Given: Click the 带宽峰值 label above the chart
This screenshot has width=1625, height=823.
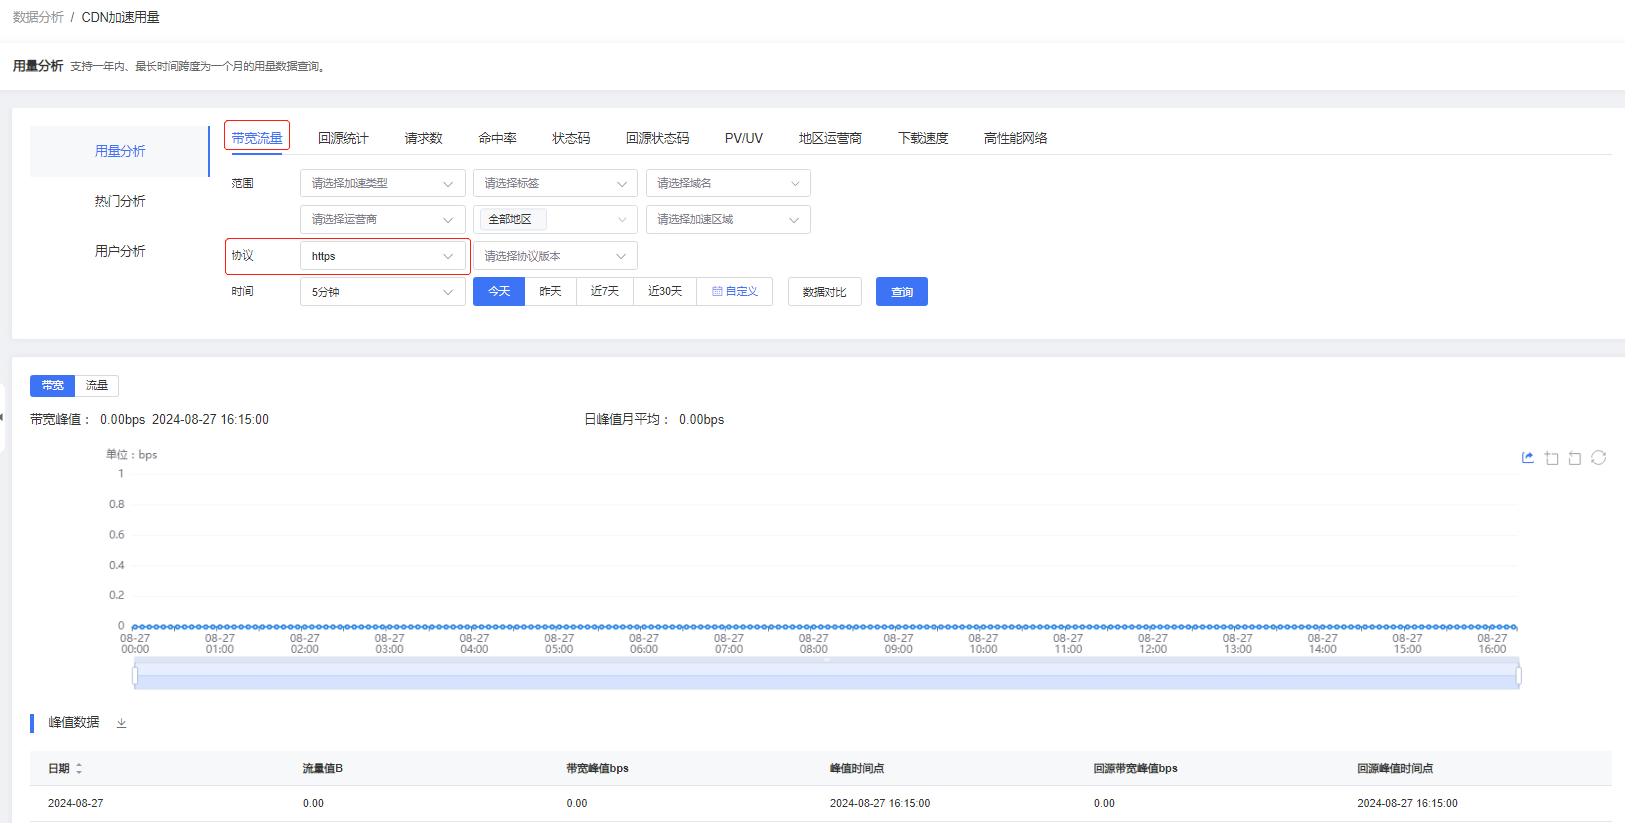Looking at the screenshot, I should [x=60, y=420].
